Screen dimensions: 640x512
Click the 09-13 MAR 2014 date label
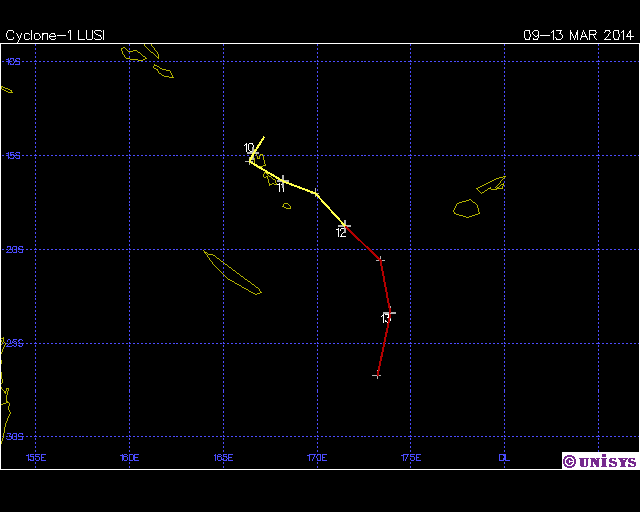point(578,35)
